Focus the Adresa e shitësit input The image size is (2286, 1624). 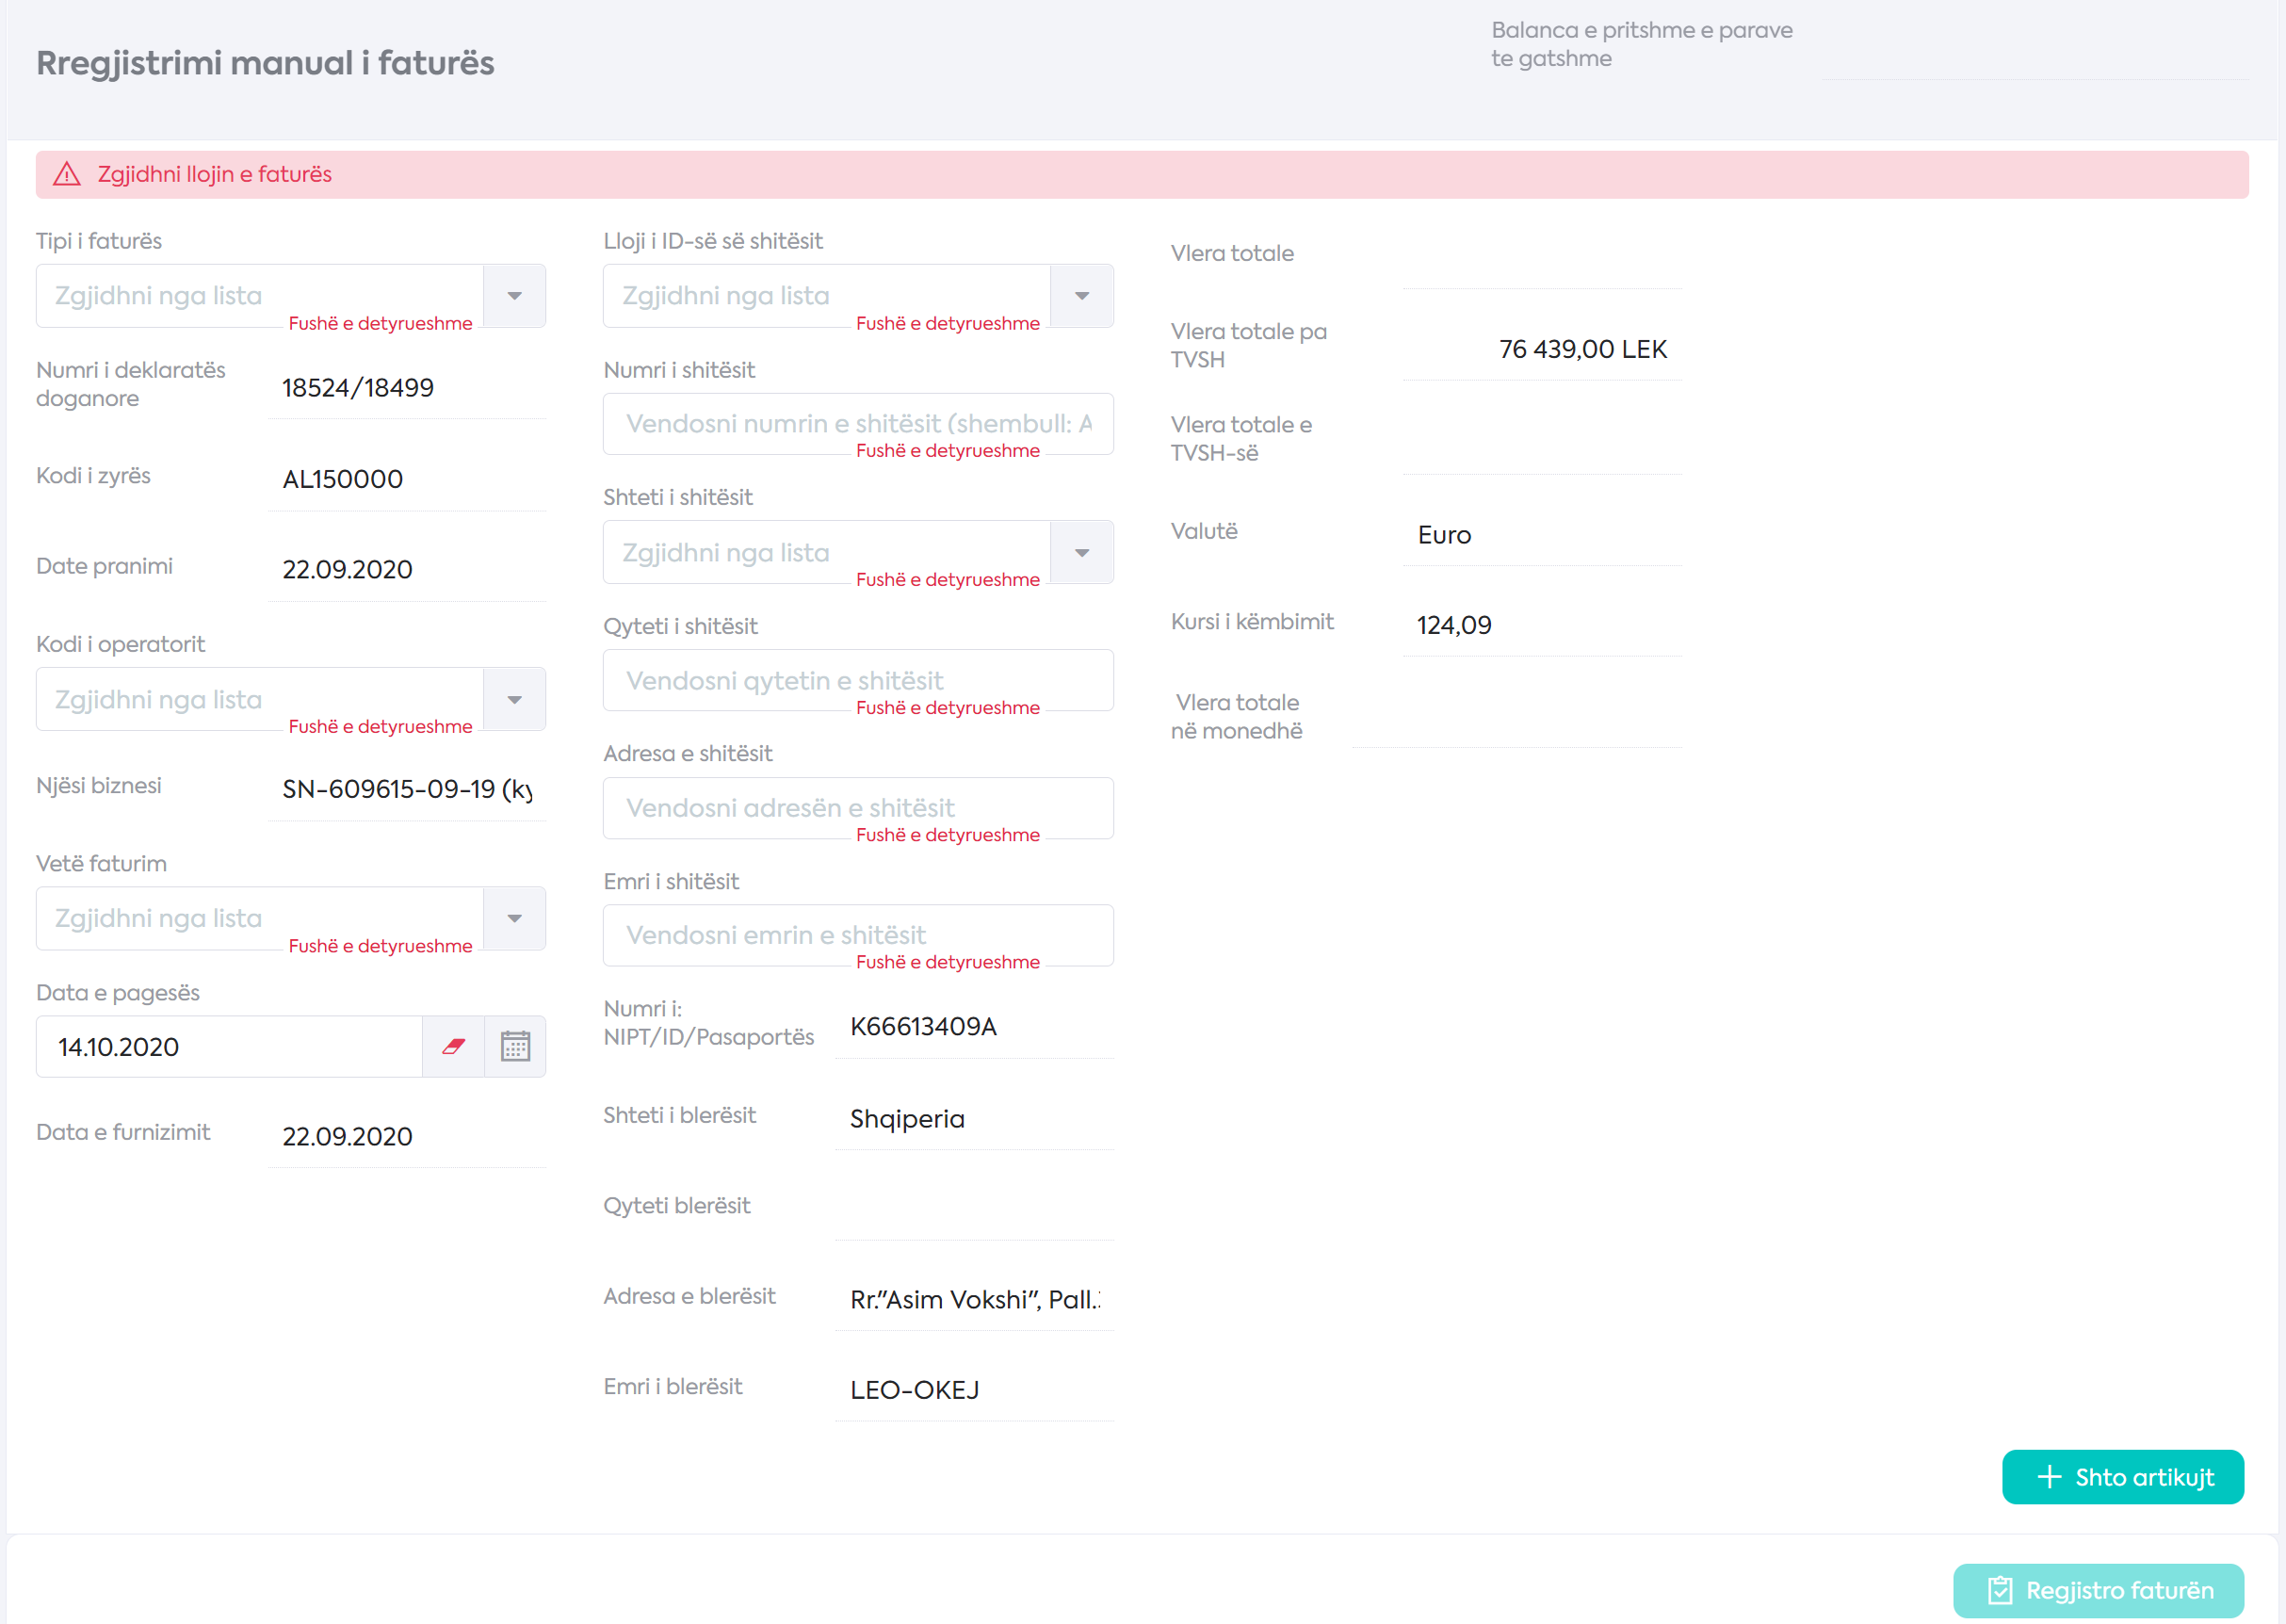point(857,807)
